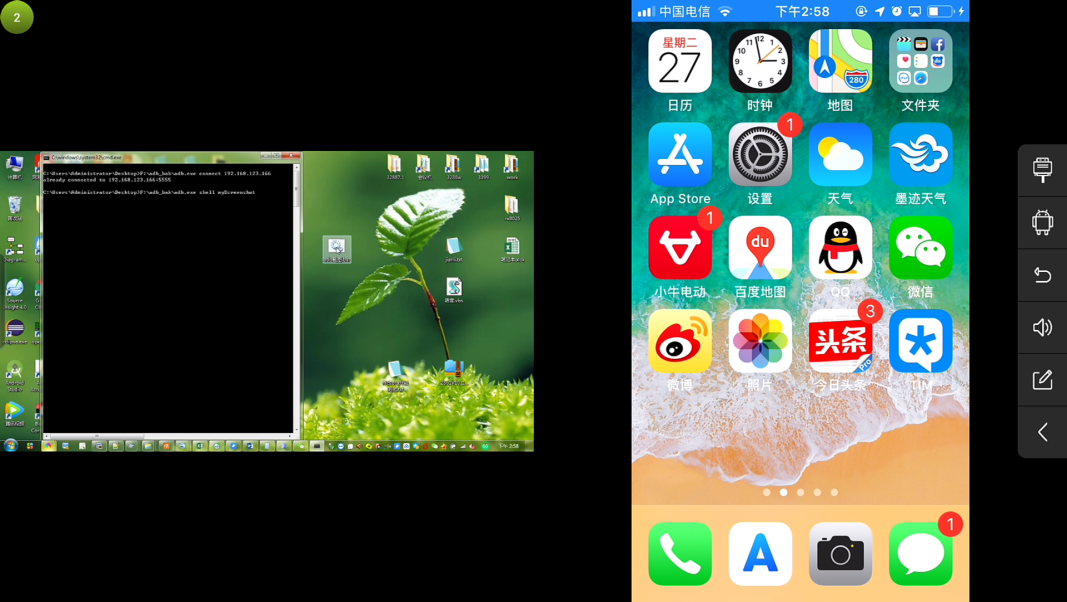
Task: Open the Photos app
Action: [760, 341]
